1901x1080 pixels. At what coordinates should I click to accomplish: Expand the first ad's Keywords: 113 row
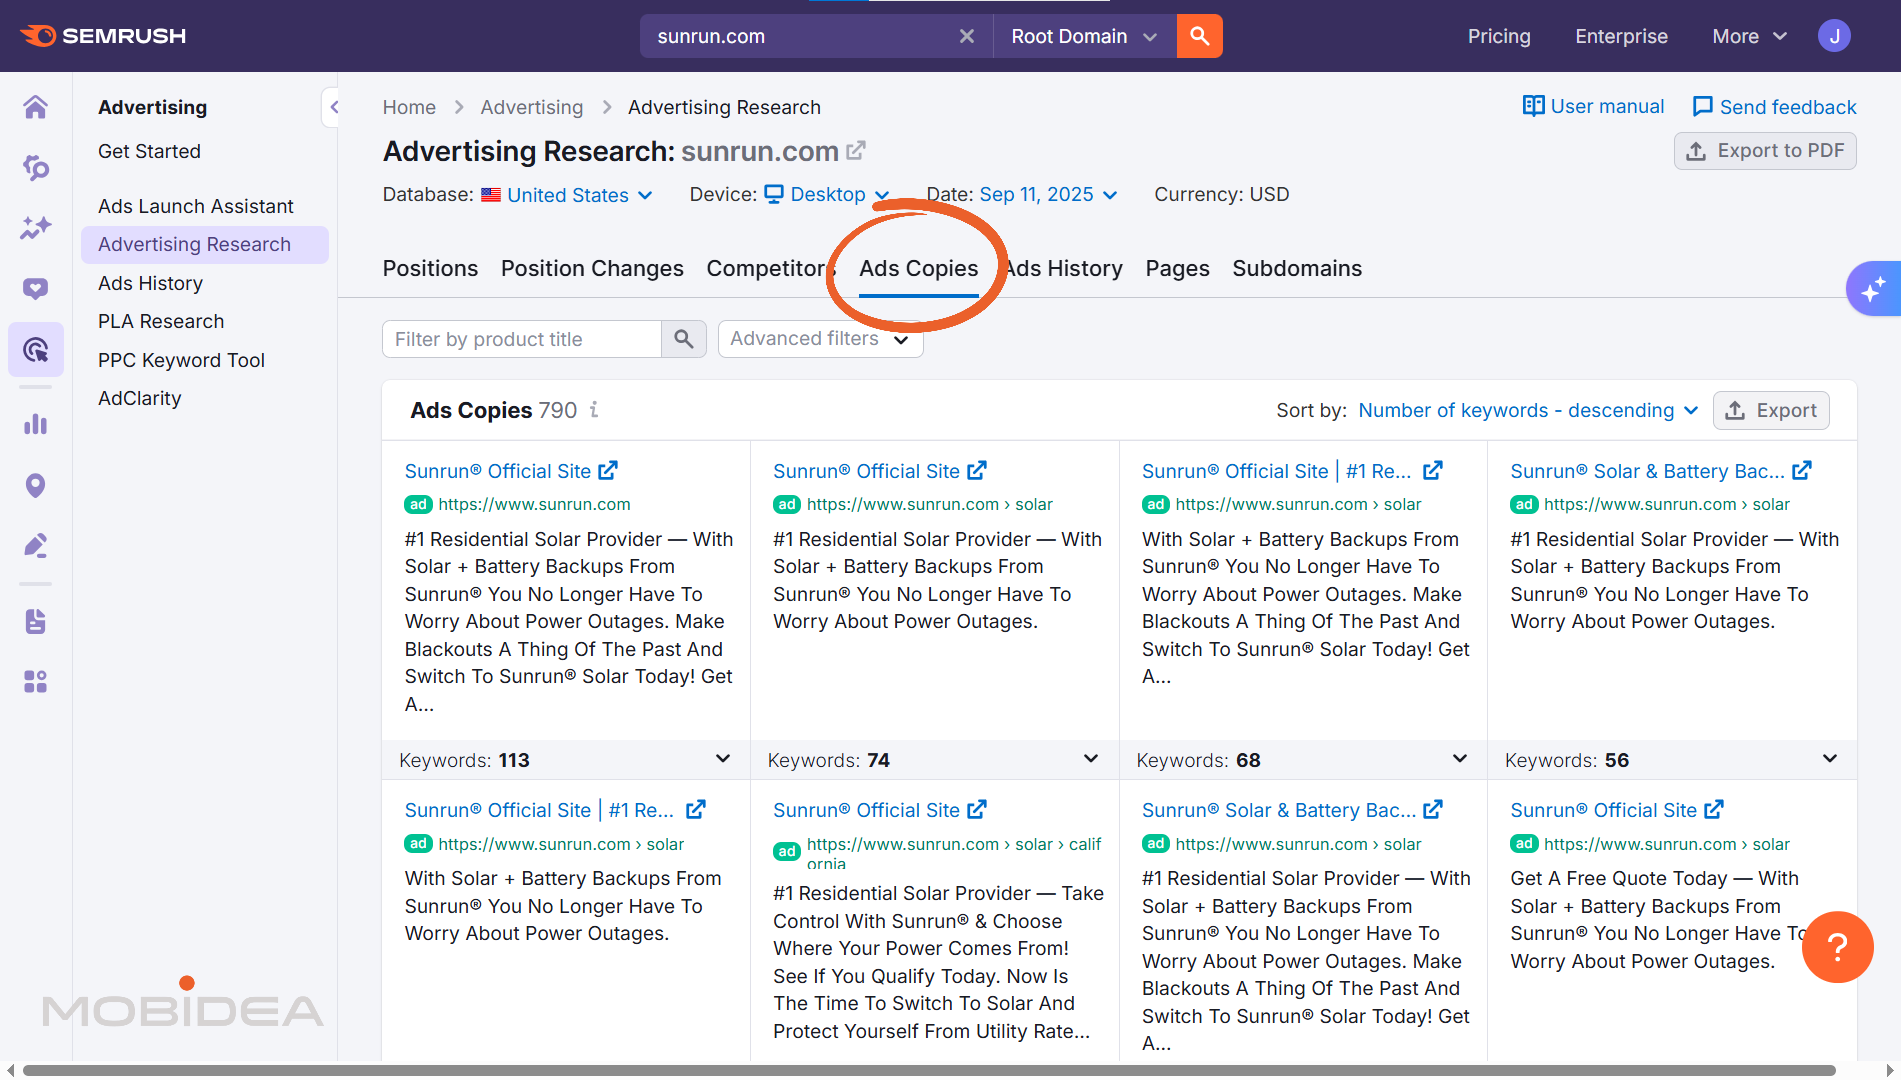723,759
